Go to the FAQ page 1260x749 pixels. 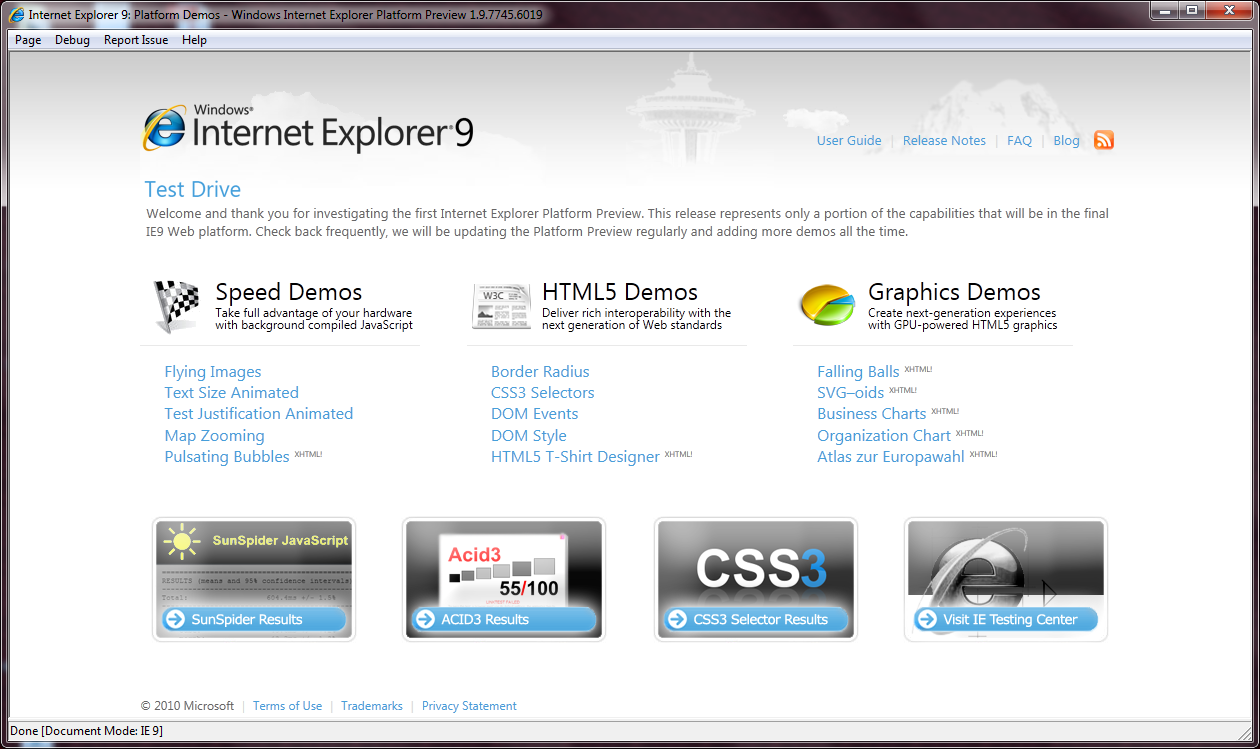(1019, 141)
